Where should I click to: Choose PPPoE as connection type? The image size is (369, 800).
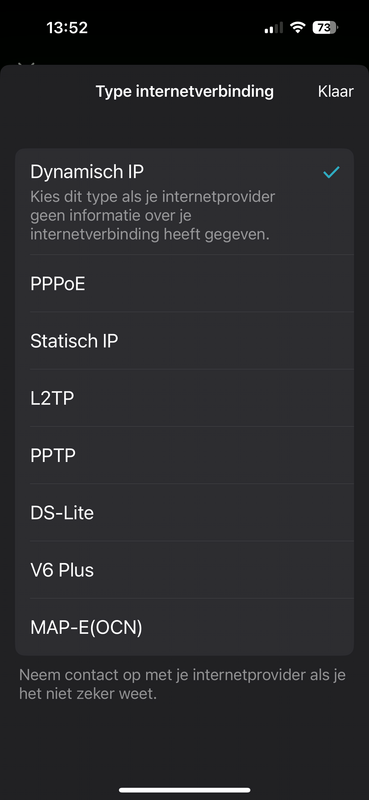(184, 283)
